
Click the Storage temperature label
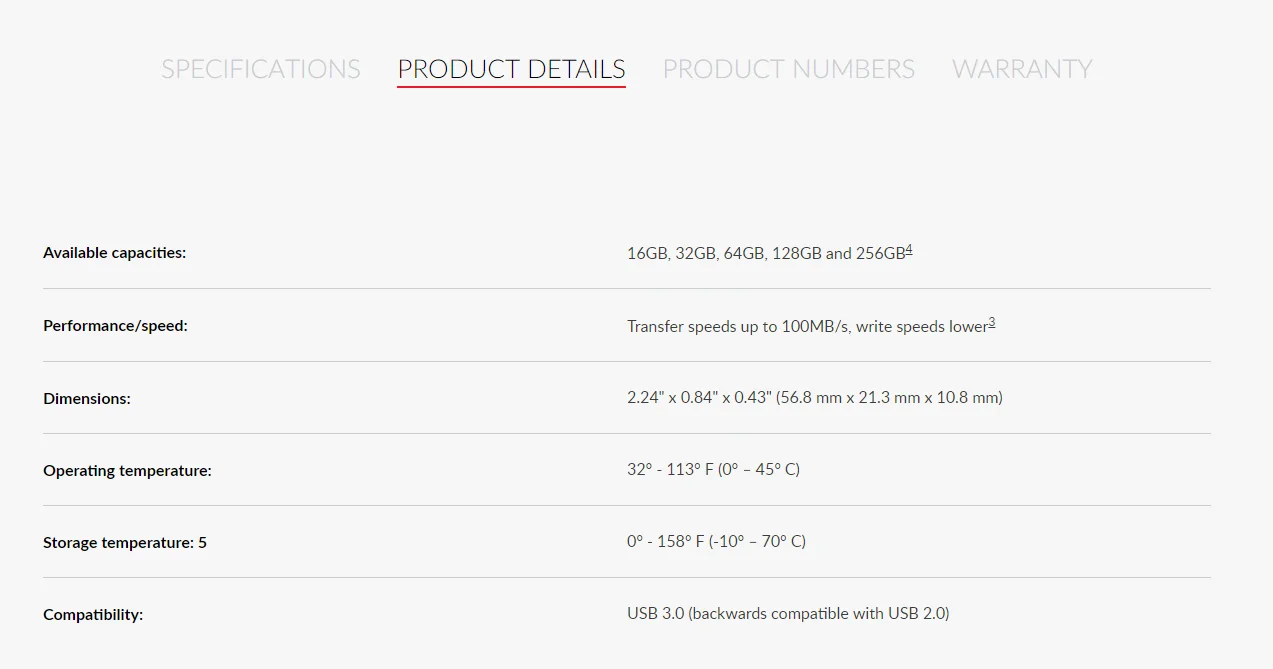click(x=125, y=543)
